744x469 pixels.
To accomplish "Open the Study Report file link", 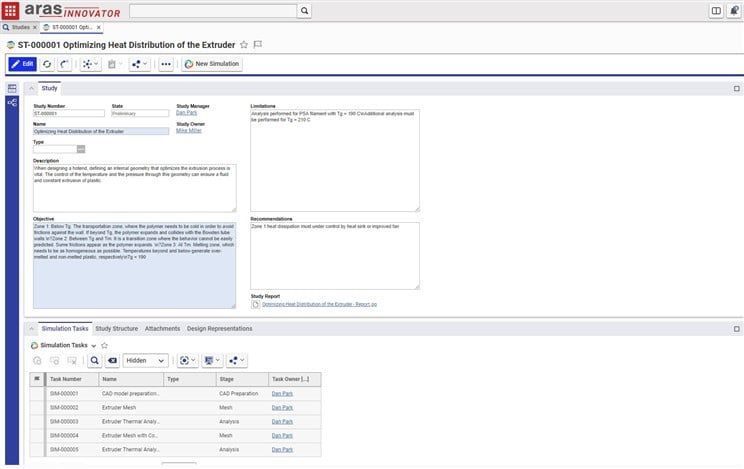I will point(319,304).
